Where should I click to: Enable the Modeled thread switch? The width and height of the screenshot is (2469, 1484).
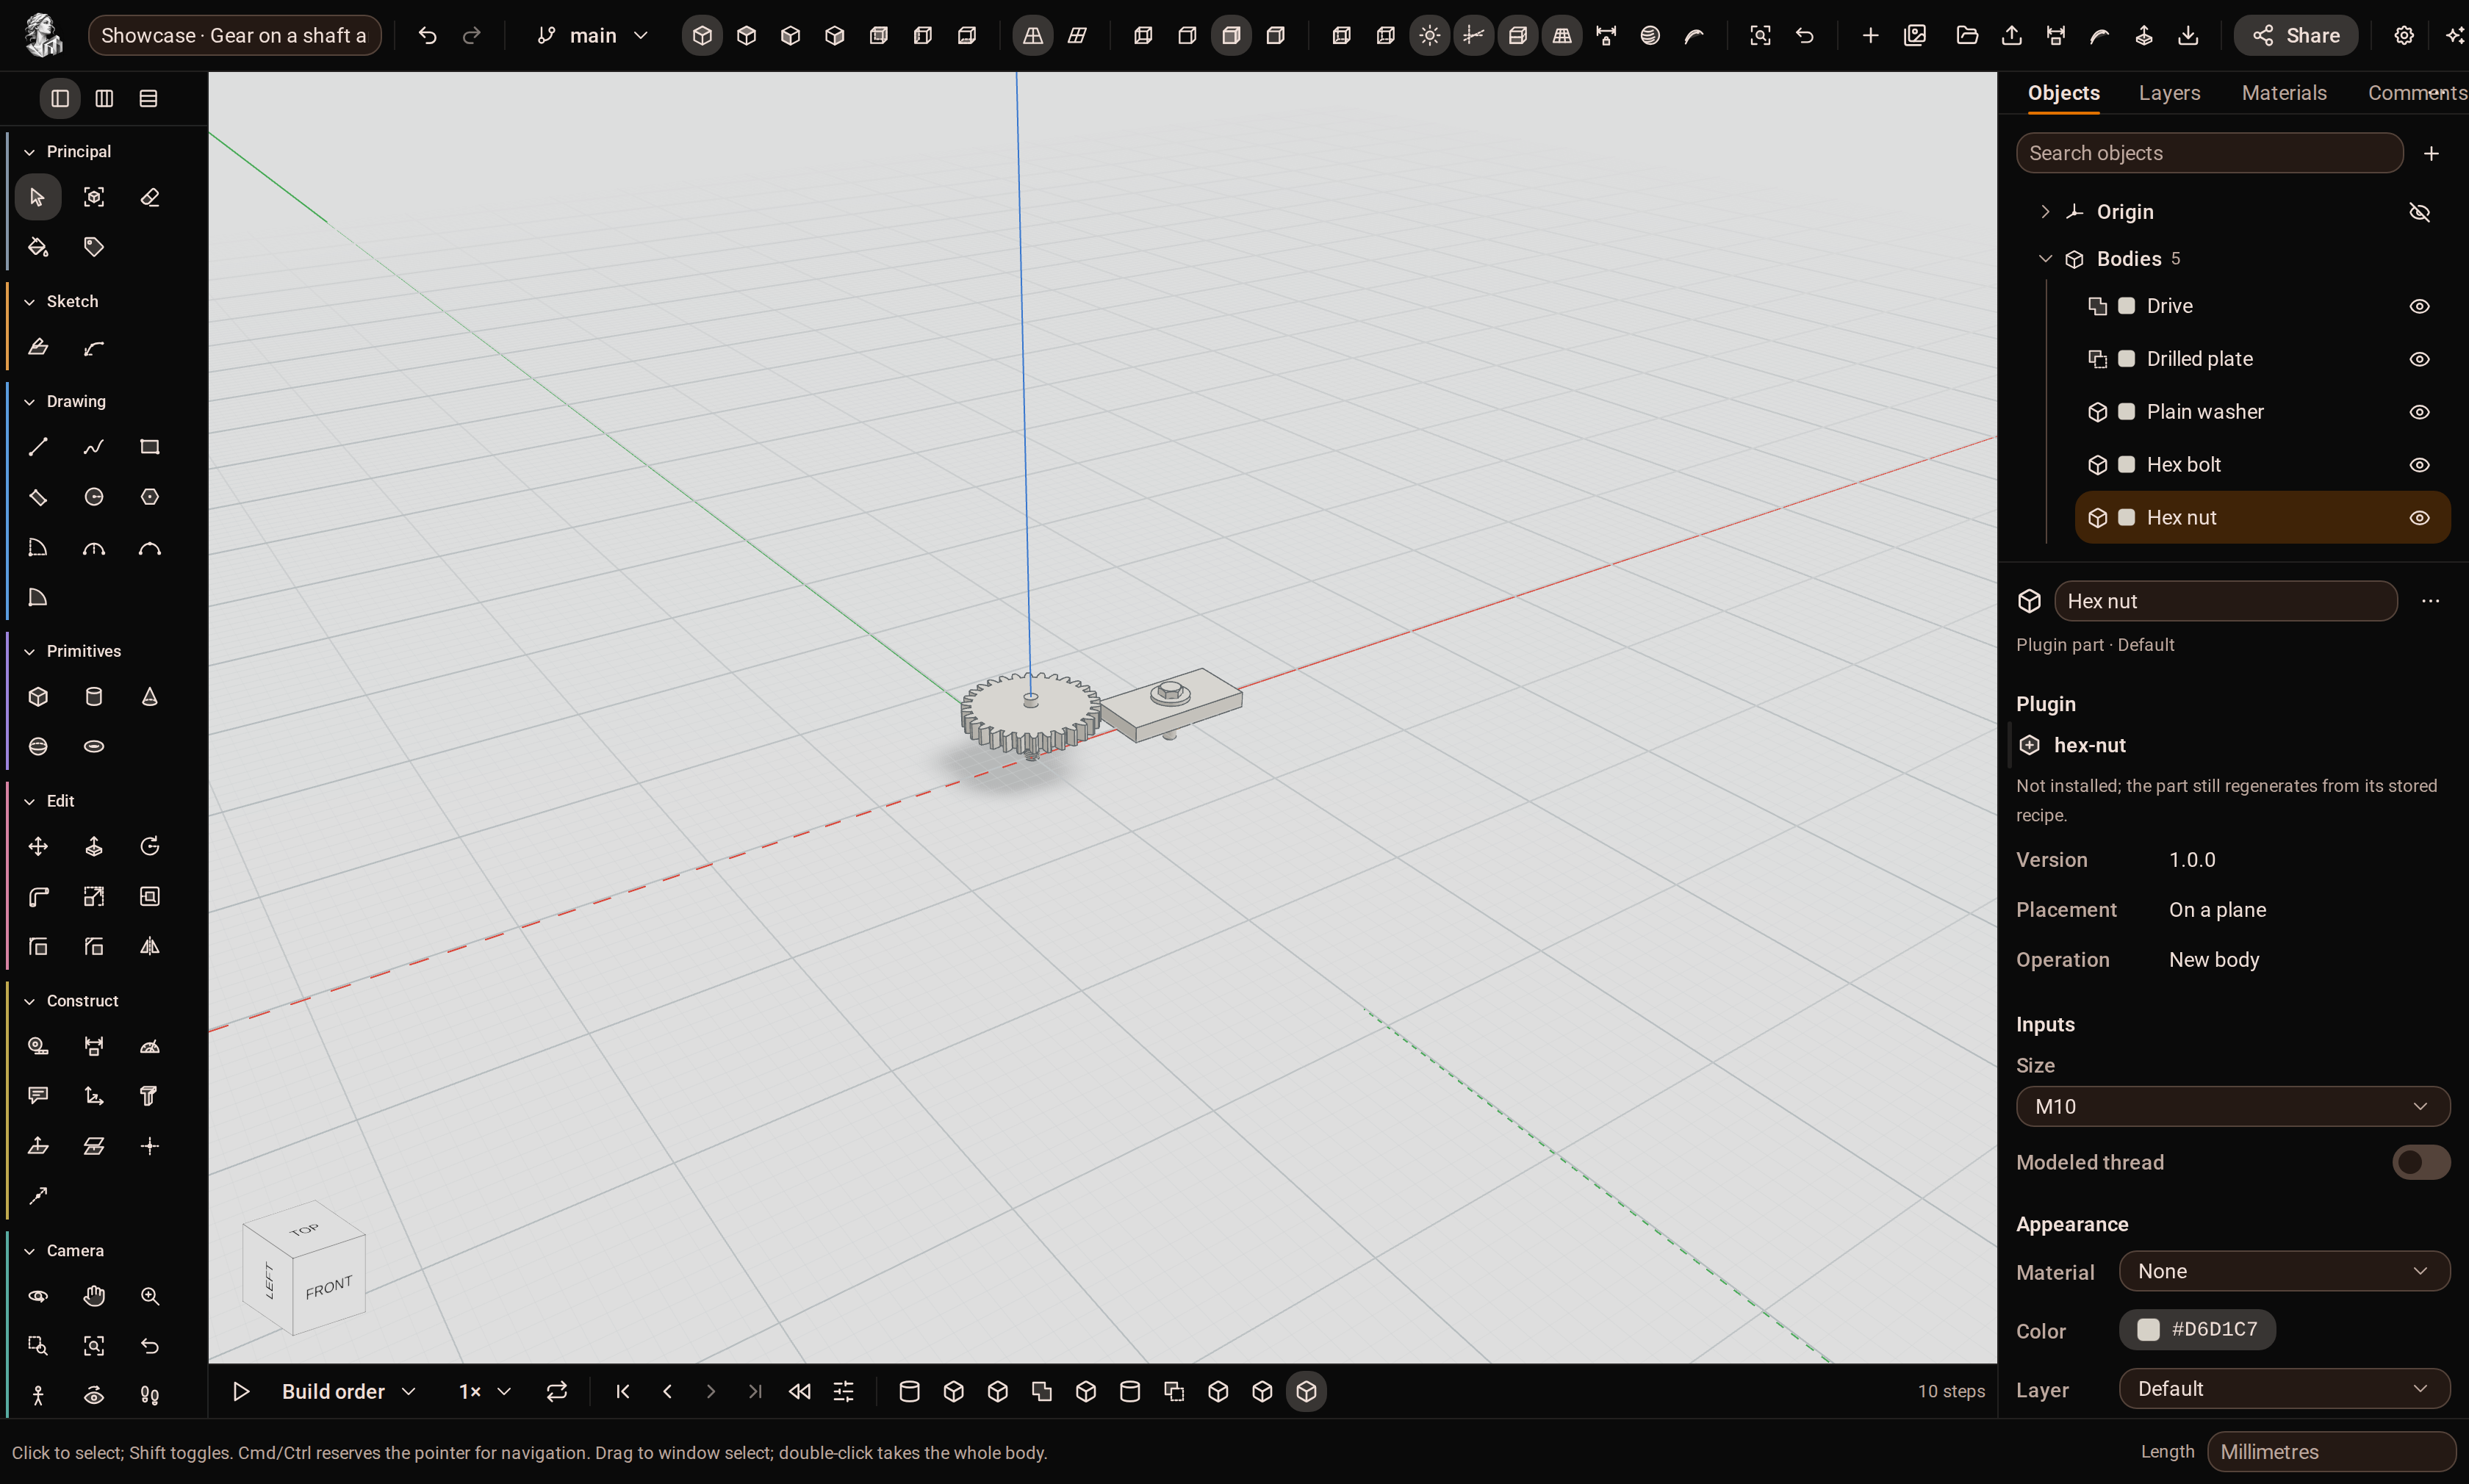[x=2421, y=1163]
